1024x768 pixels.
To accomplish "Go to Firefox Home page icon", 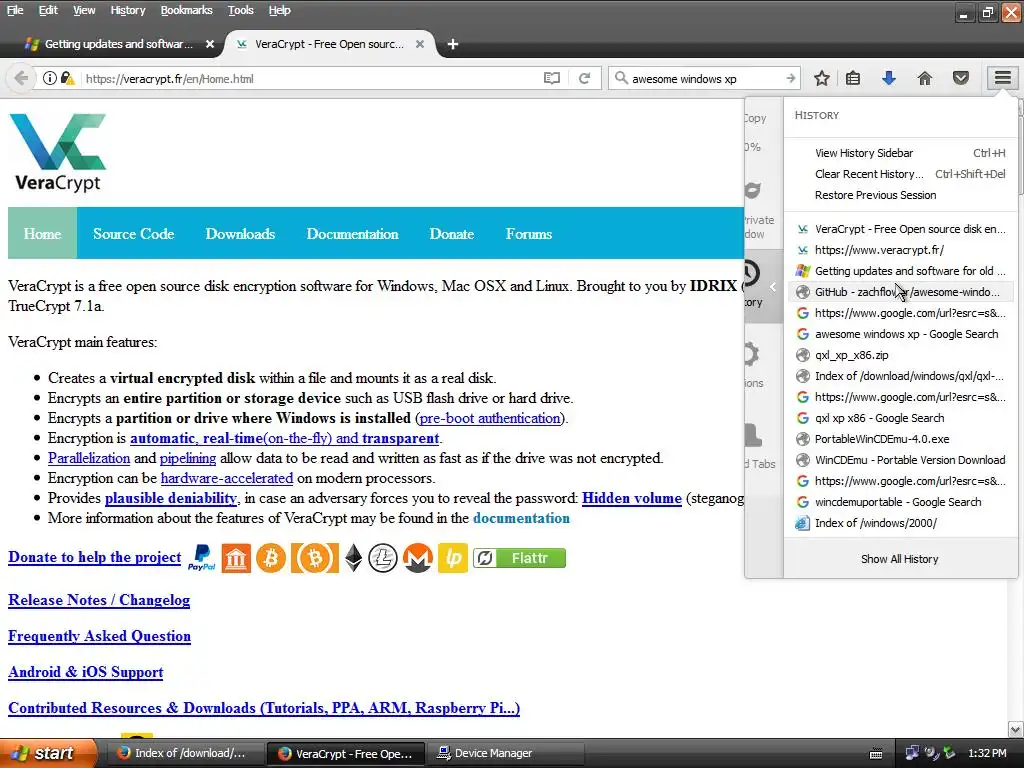I will tap(925, 78).
